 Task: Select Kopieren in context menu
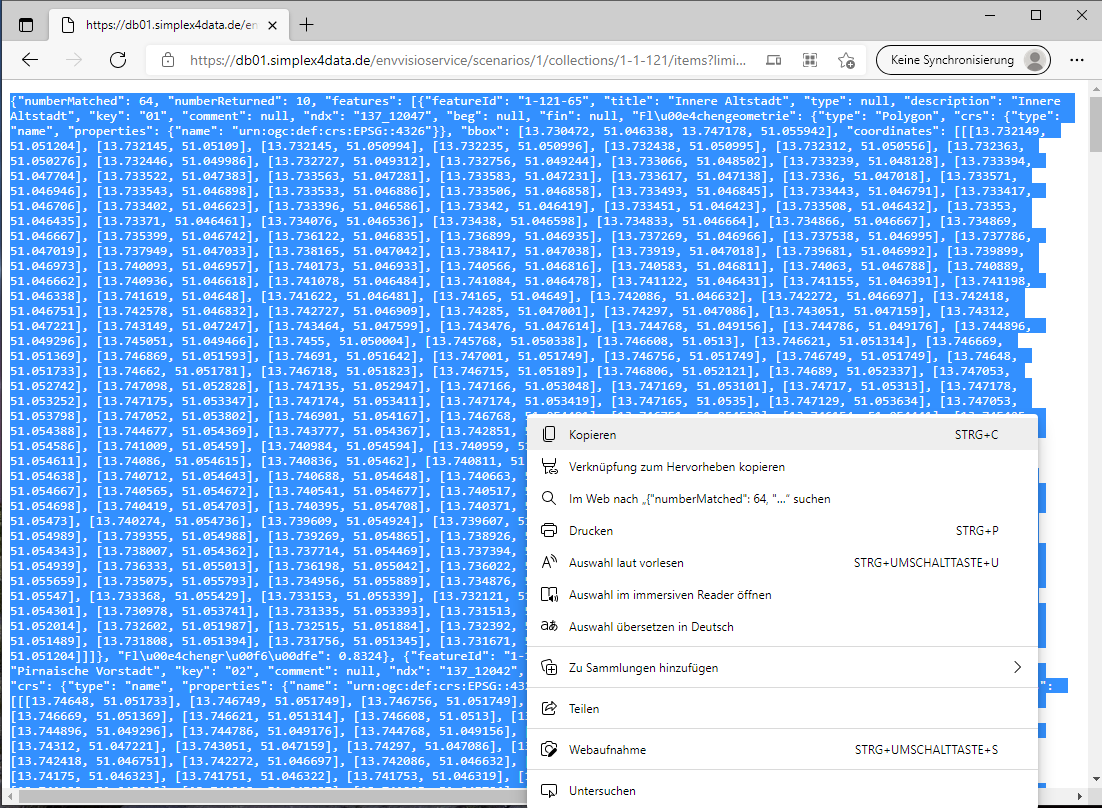click(x=593, y=435)
